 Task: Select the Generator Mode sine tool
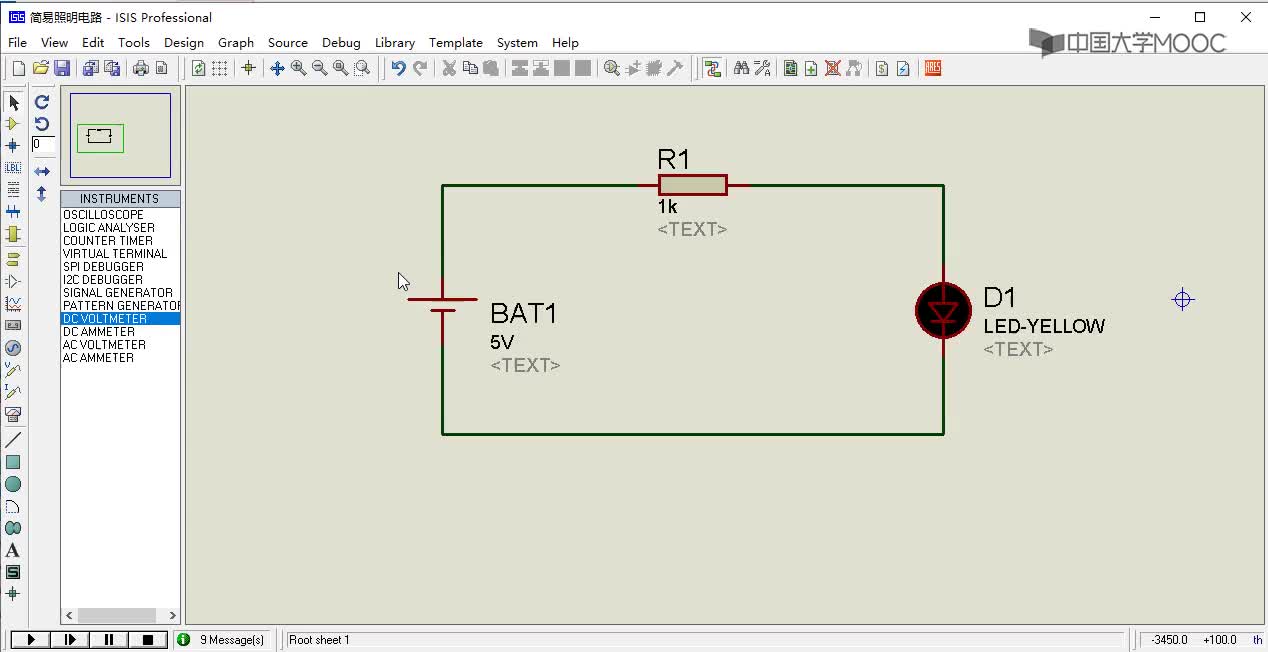(x=13, y=348)
